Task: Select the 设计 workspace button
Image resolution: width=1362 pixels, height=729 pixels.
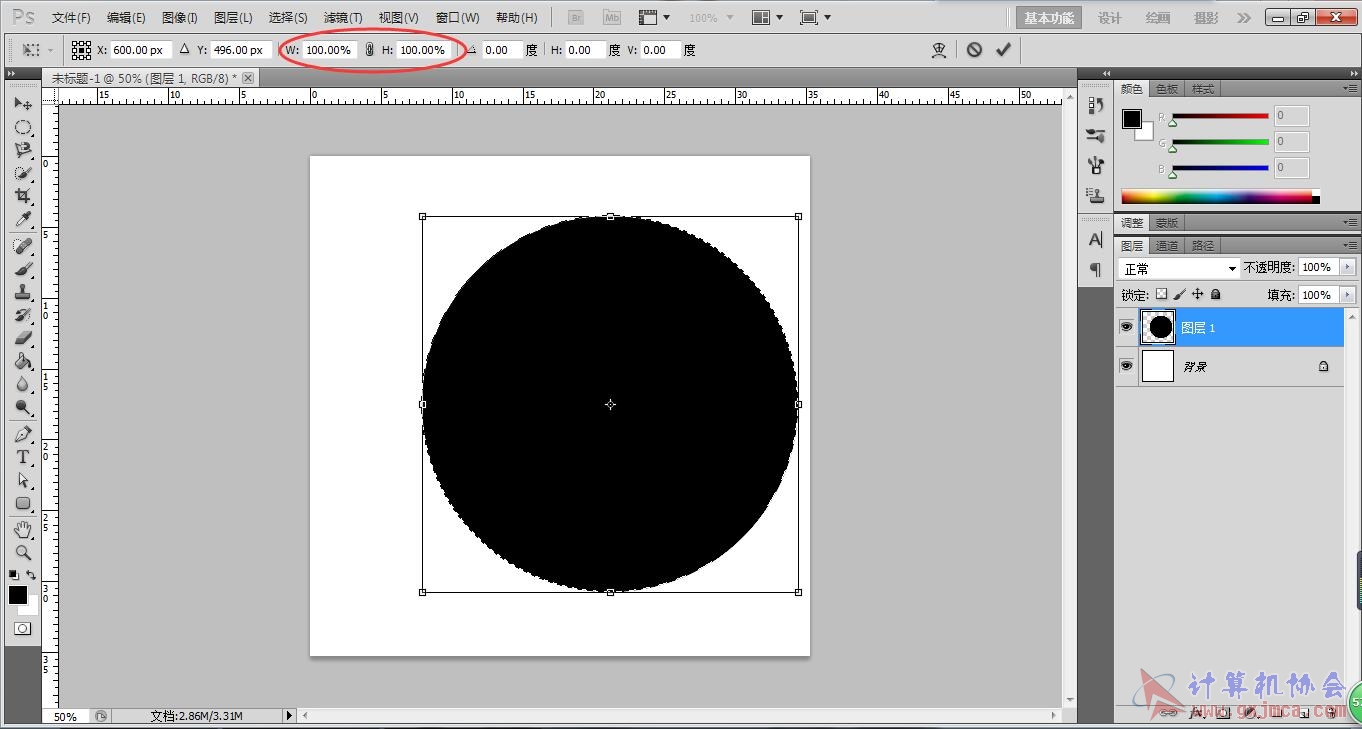Action: (x=1109, y=18)
